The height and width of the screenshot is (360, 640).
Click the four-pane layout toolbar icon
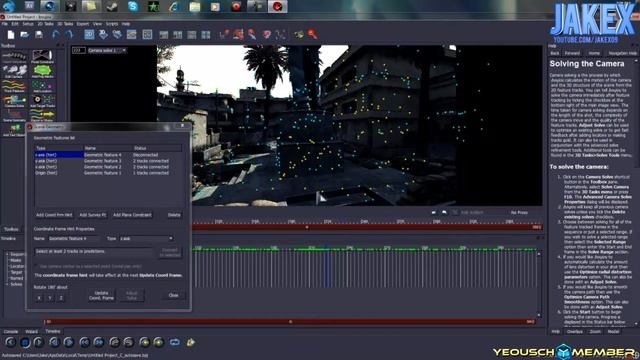click(x=206, y=35)
